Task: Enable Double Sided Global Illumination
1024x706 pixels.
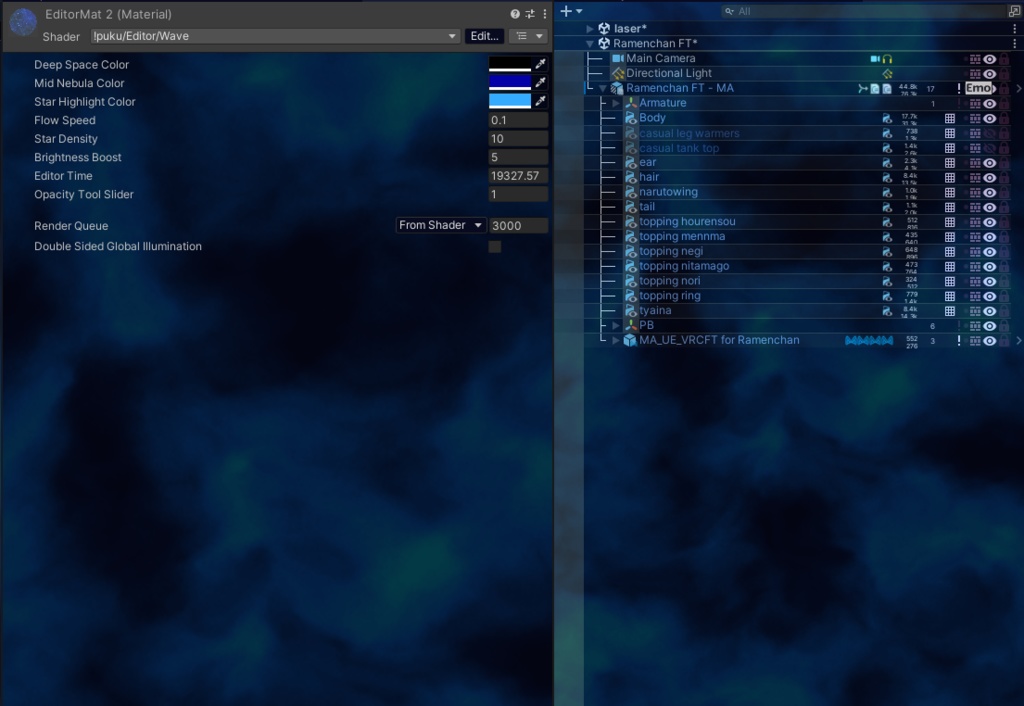Action: [x=495, y=246]
